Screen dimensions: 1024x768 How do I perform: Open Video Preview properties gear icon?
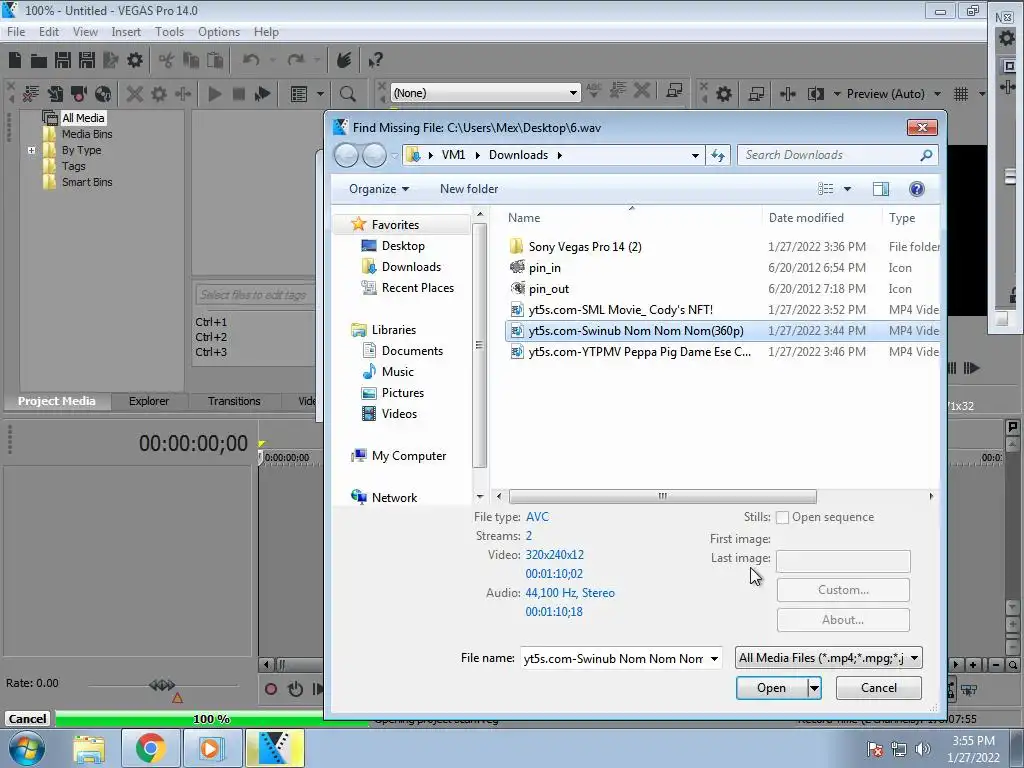(724, 94)
